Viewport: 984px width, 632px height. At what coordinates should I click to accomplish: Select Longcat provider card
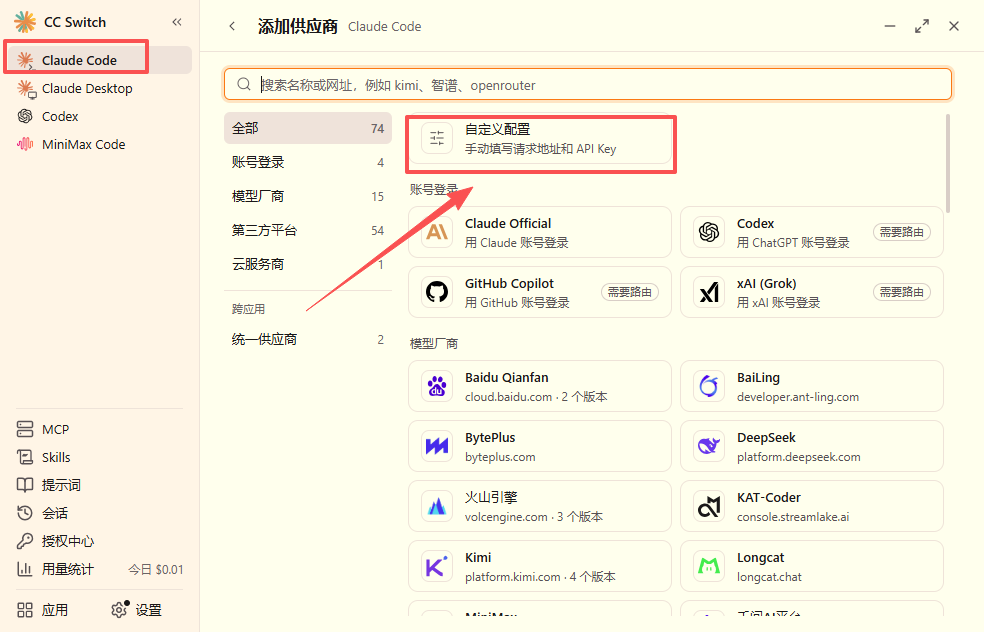tap(812, 567)
